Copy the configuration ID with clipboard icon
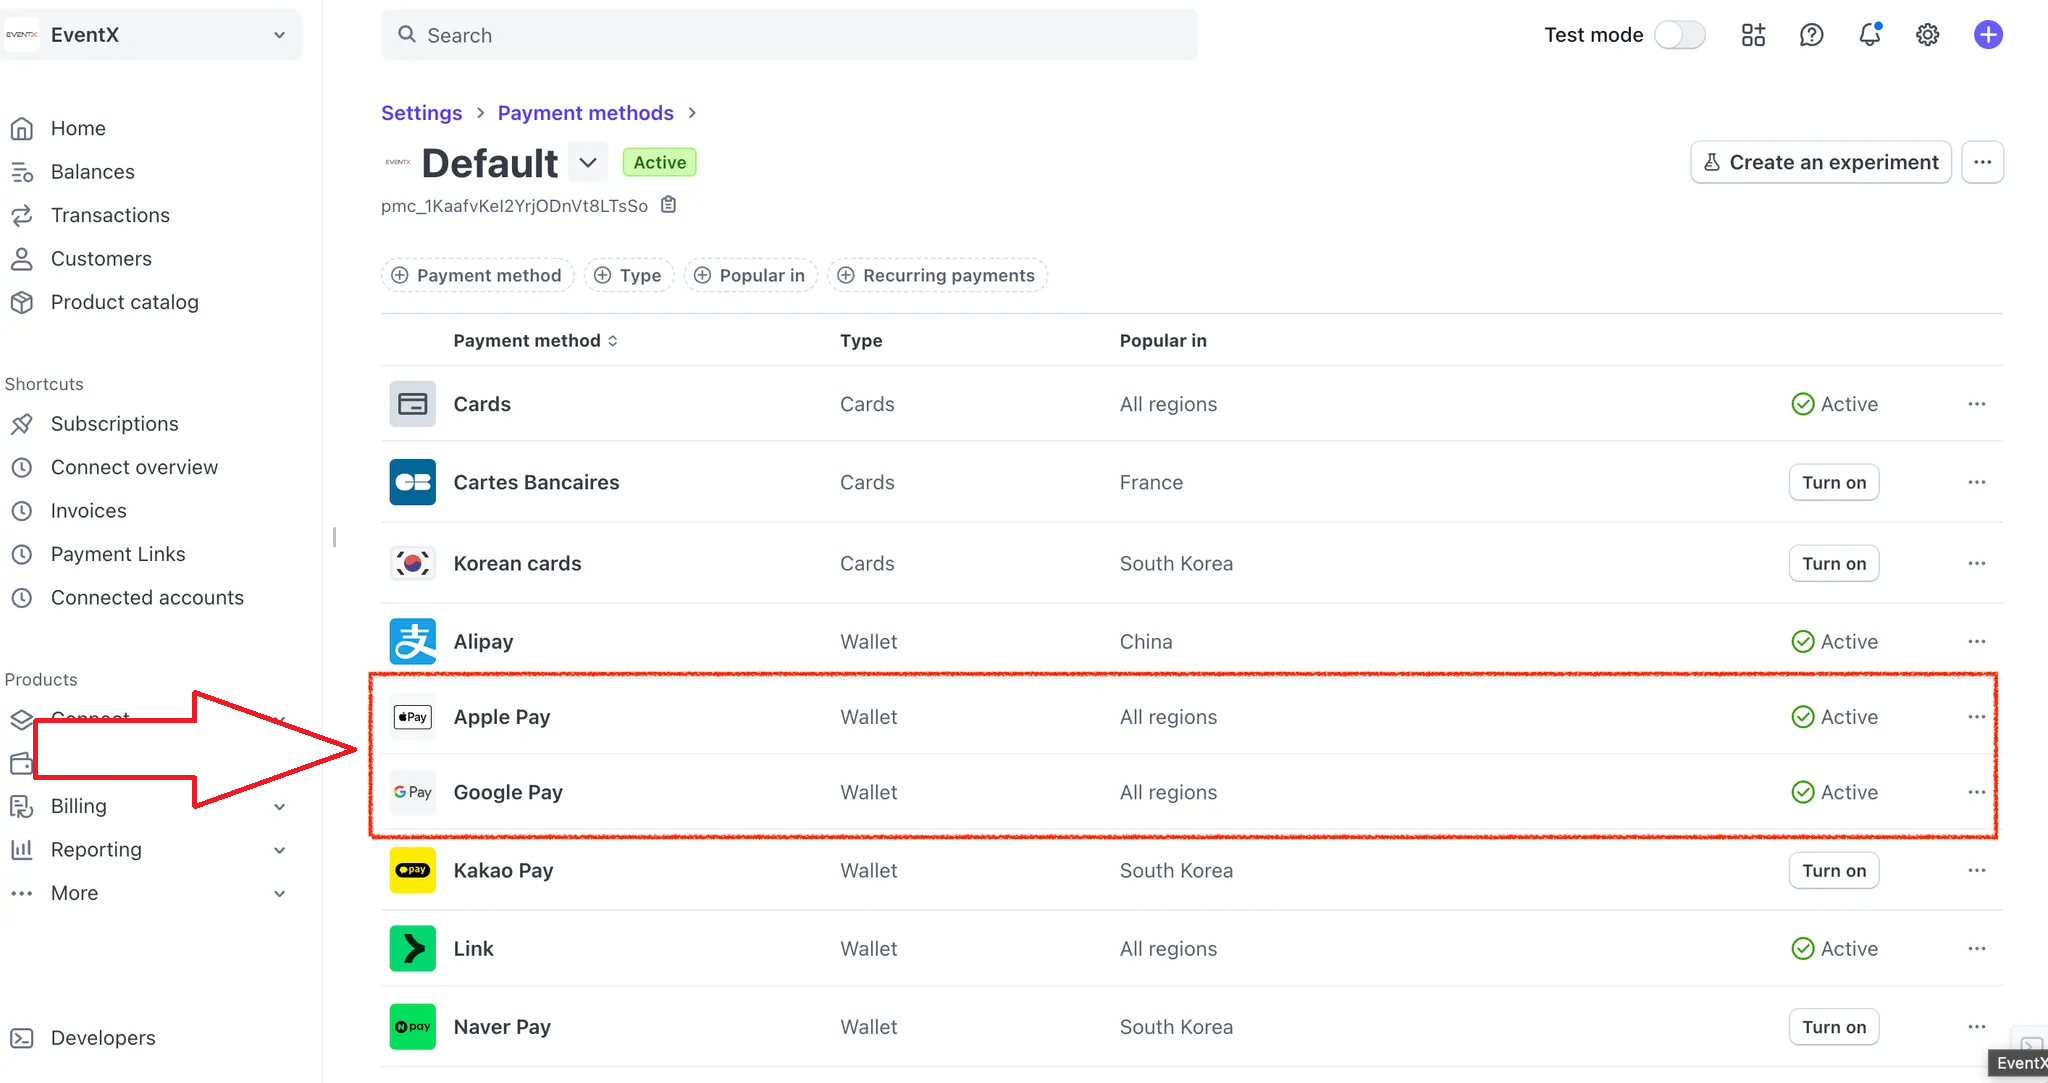 669,205
